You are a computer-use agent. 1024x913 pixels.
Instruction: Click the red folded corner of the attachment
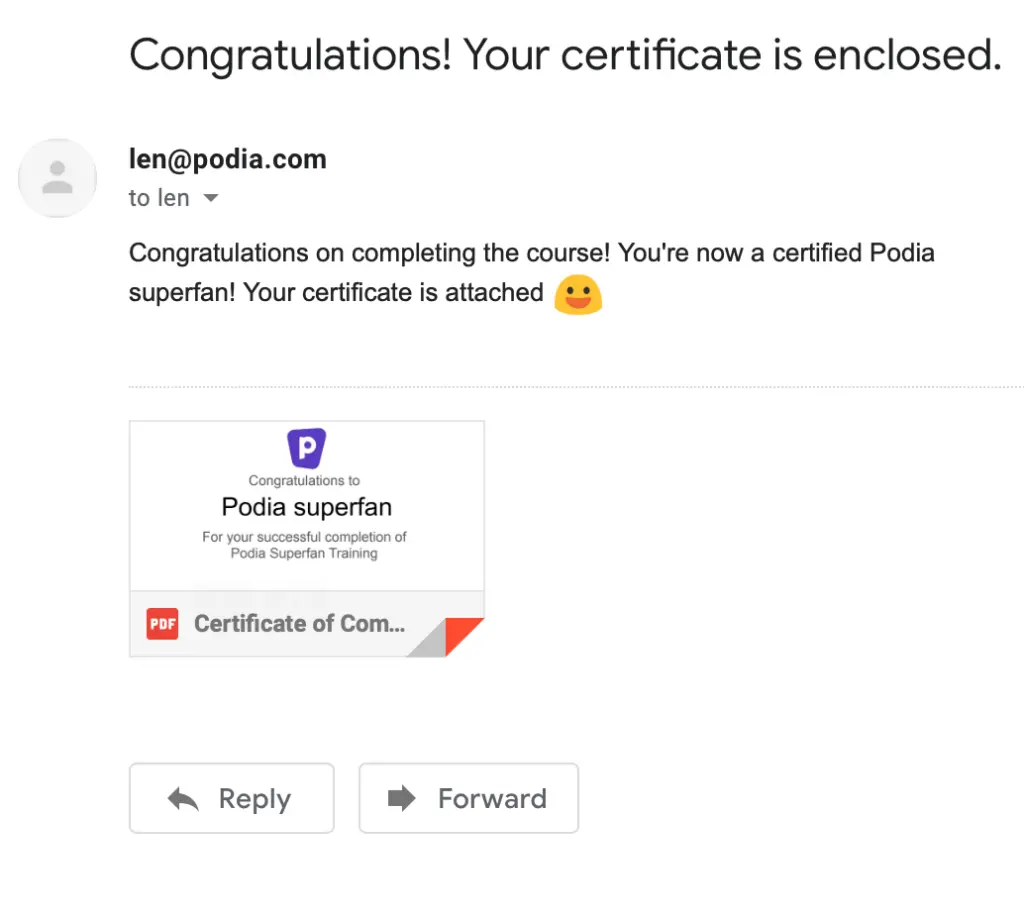tap(465, 635)
